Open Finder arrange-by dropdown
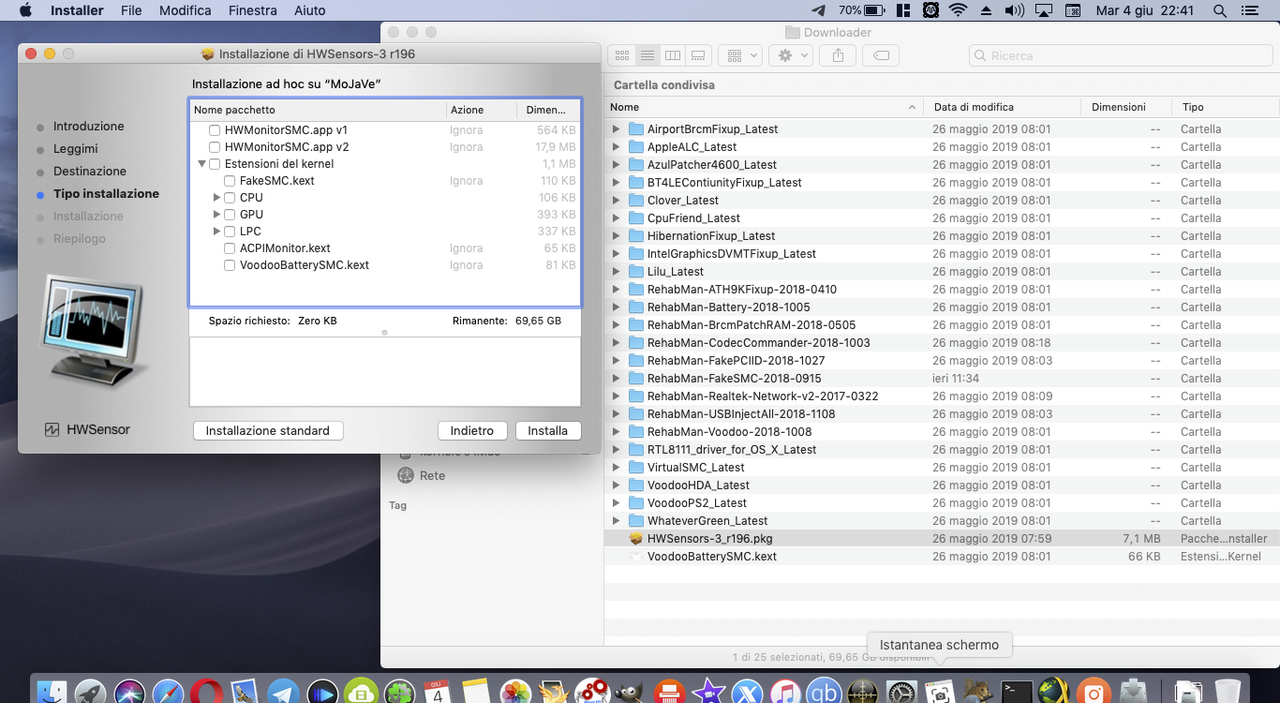Screen dimensions: 1280x703 [x=740, y=56]
